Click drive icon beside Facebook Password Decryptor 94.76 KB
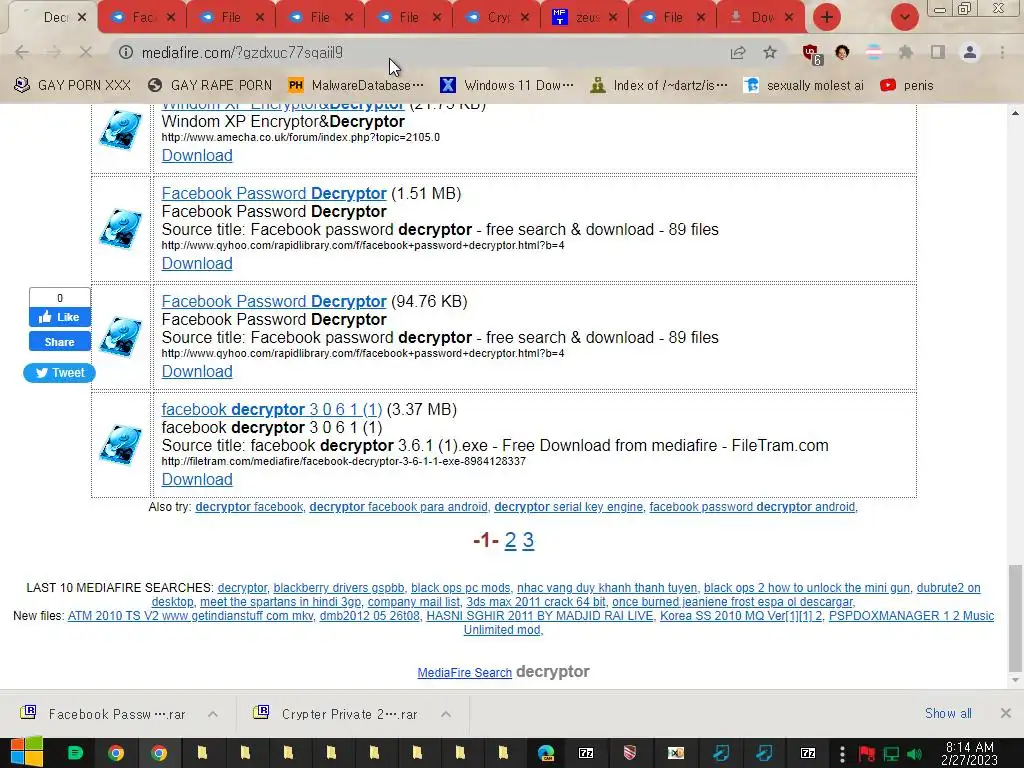The height and width of the screenshot is (768, 1024). [x=121, y=337]
